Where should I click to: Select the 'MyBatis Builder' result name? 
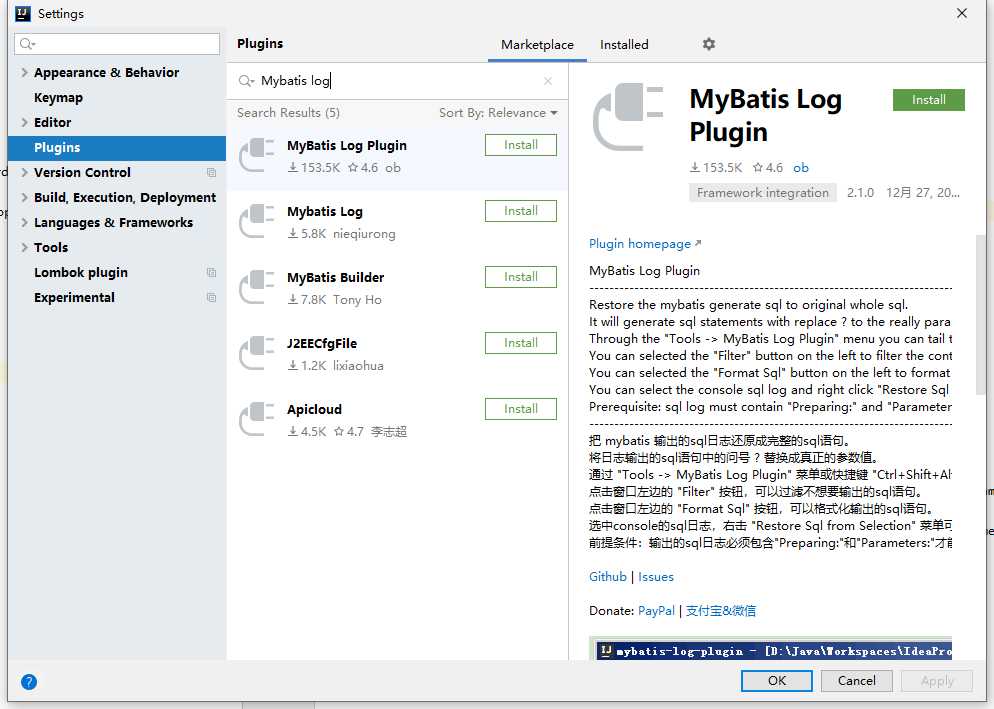point(335,278)
